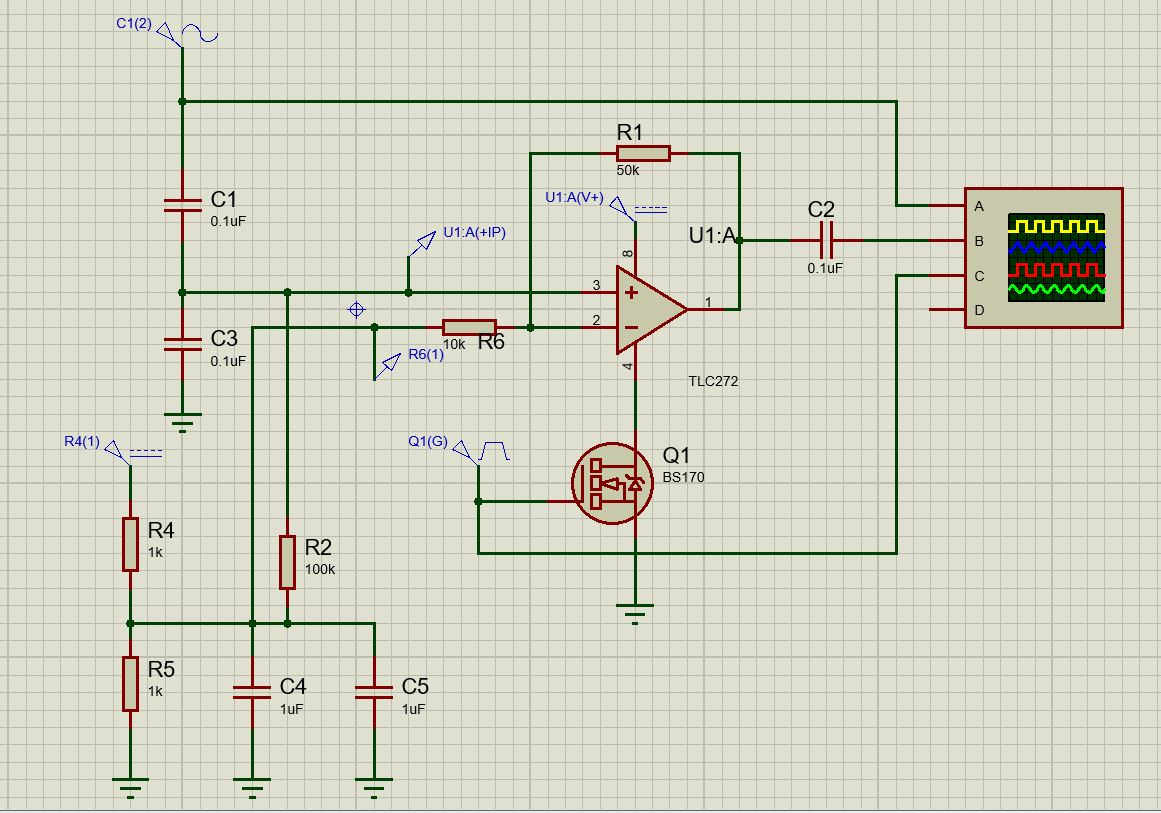This screenshot has height=813, width=1161.
Task: Select resistor R1 body
Action: (x=643, y=153)
